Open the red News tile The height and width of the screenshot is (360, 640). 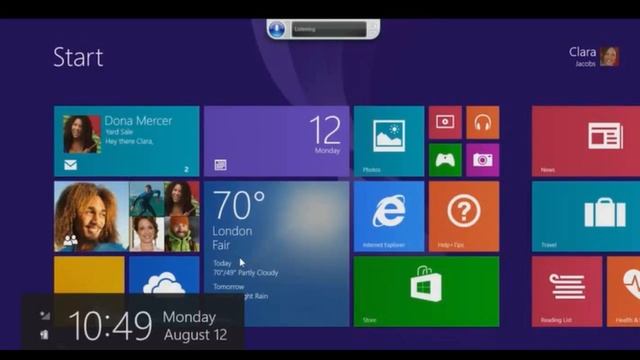tap(586, 141)
